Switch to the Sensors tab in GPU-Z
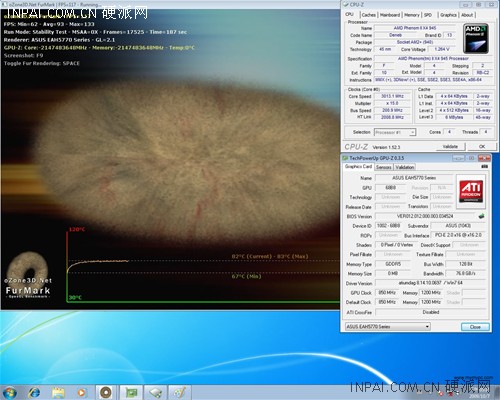This screenshot has height=400, width=500. click(x=383, y=167)
